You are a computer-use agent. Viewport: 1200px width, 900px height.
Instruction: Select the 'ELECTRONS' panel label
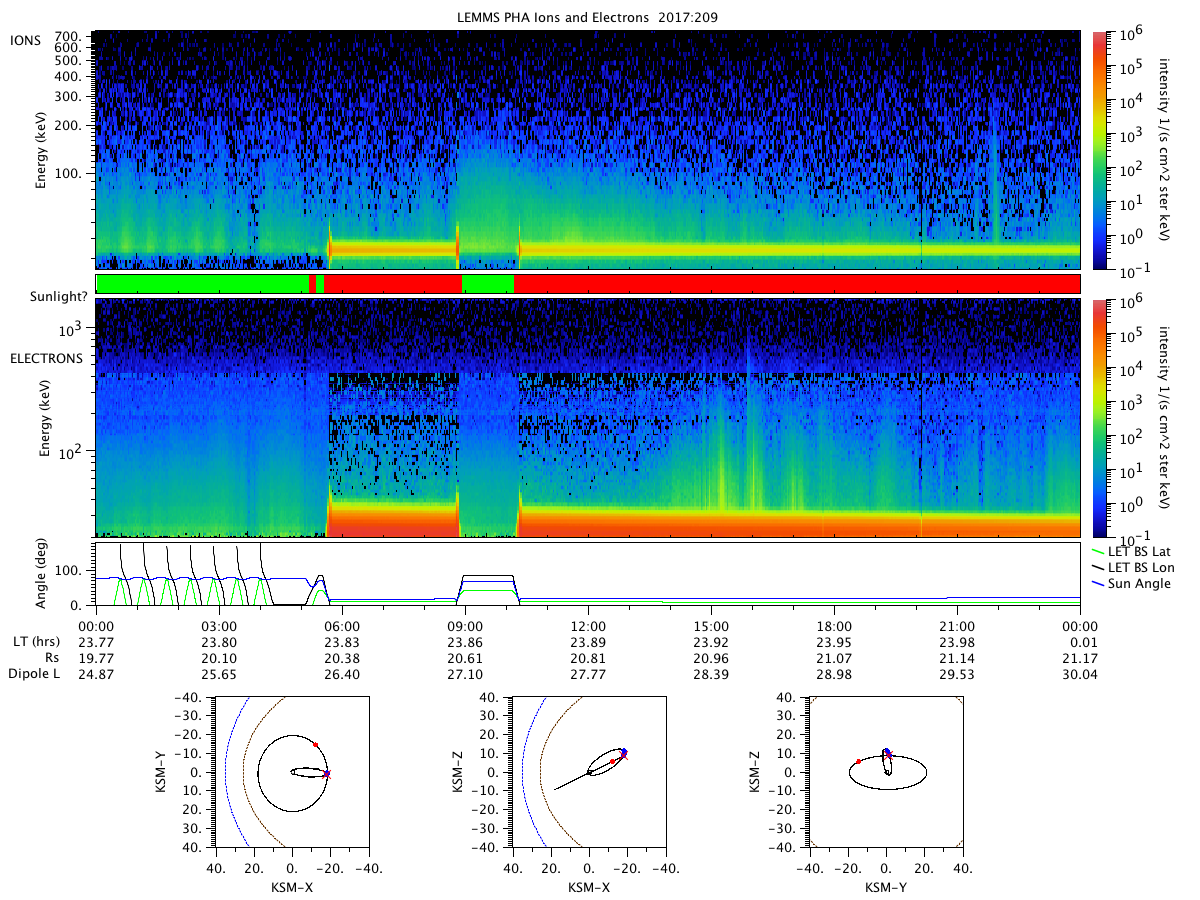click(46, 357)
